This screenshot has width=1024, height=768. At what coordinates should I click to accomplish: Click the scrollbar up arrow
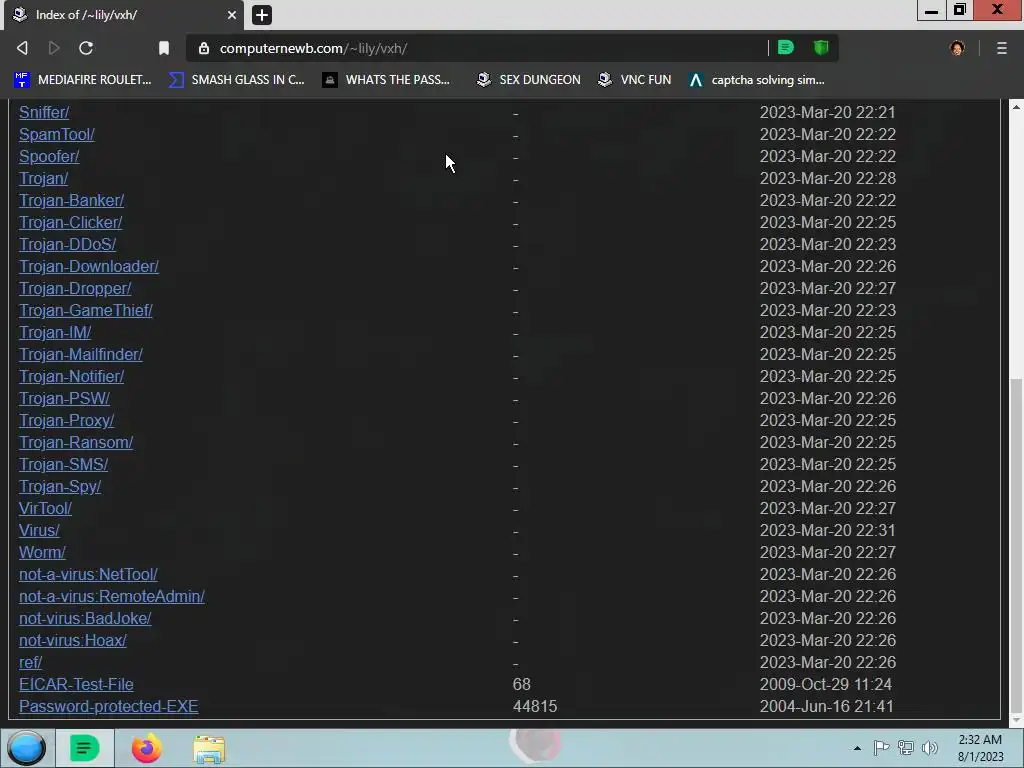point(1016,106)
